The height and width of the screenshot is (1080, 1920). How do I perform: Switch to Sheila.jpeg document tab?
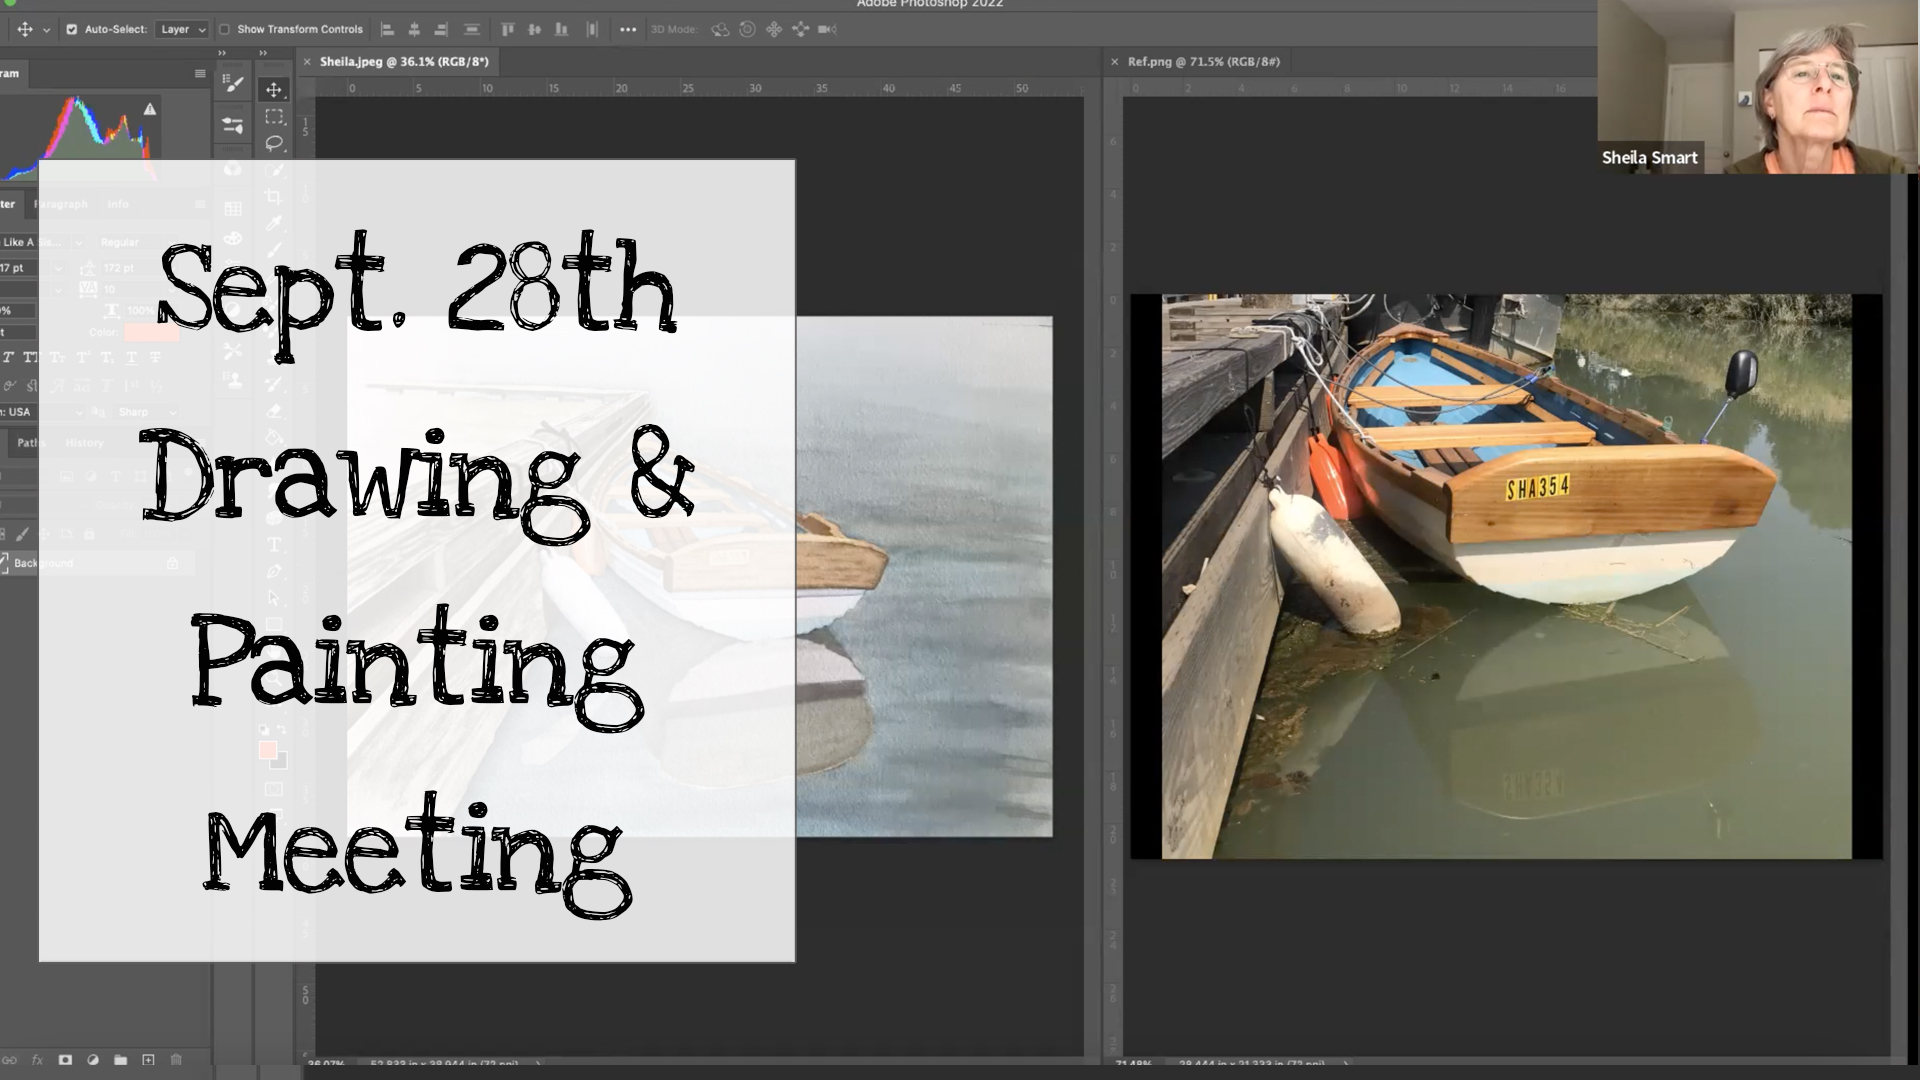[404, 61]
